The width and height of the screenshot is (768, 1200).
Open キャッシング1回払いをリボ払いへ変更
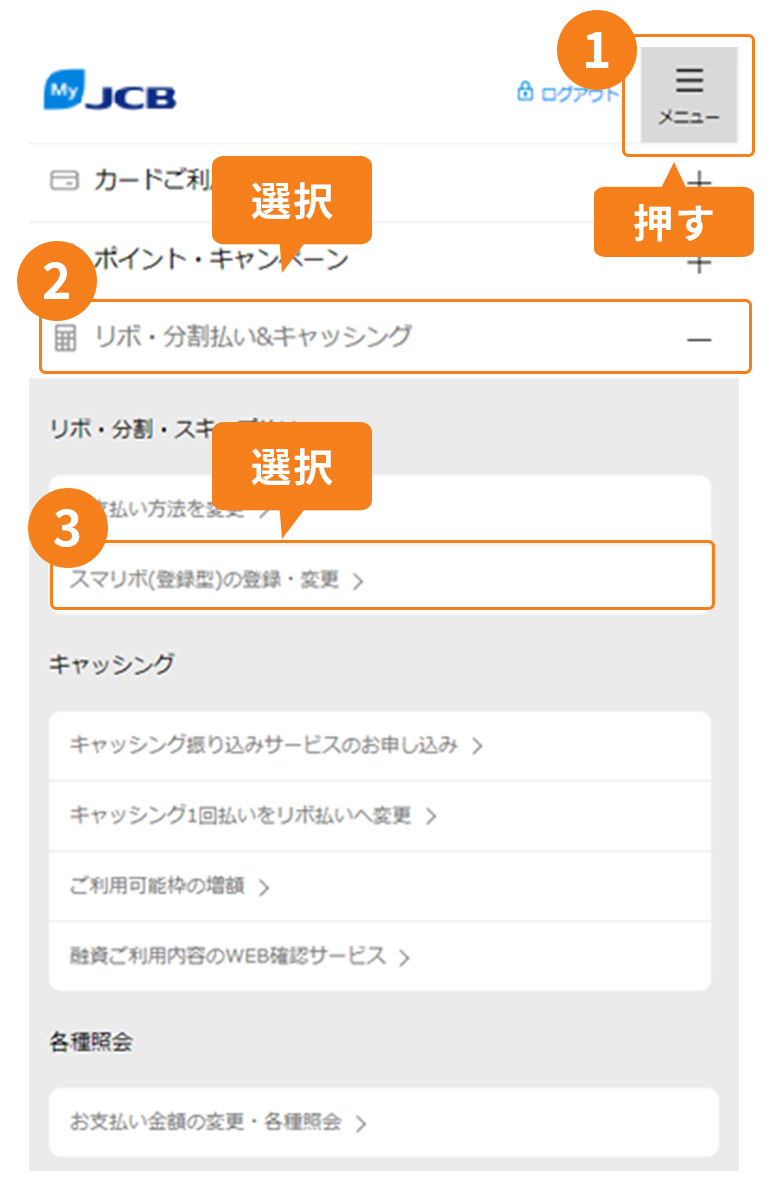[x=380, y=816]
